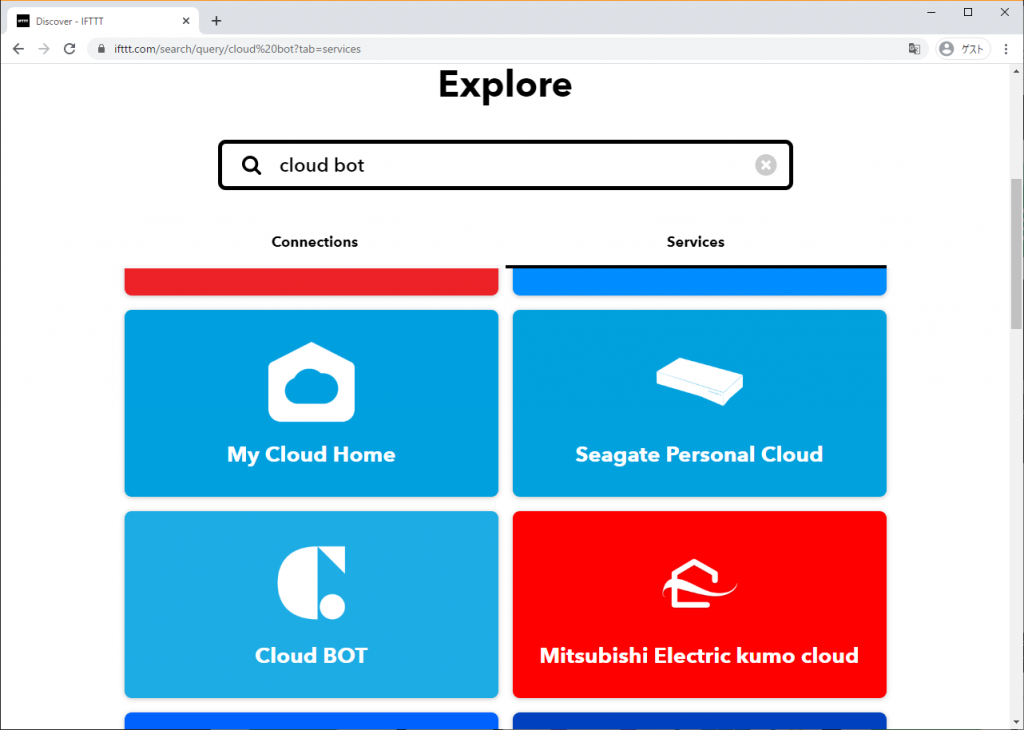This screenshot has height=730, width=1024.
Task: Click the magnifying glass search icon
Action: [x=251, y=165]
